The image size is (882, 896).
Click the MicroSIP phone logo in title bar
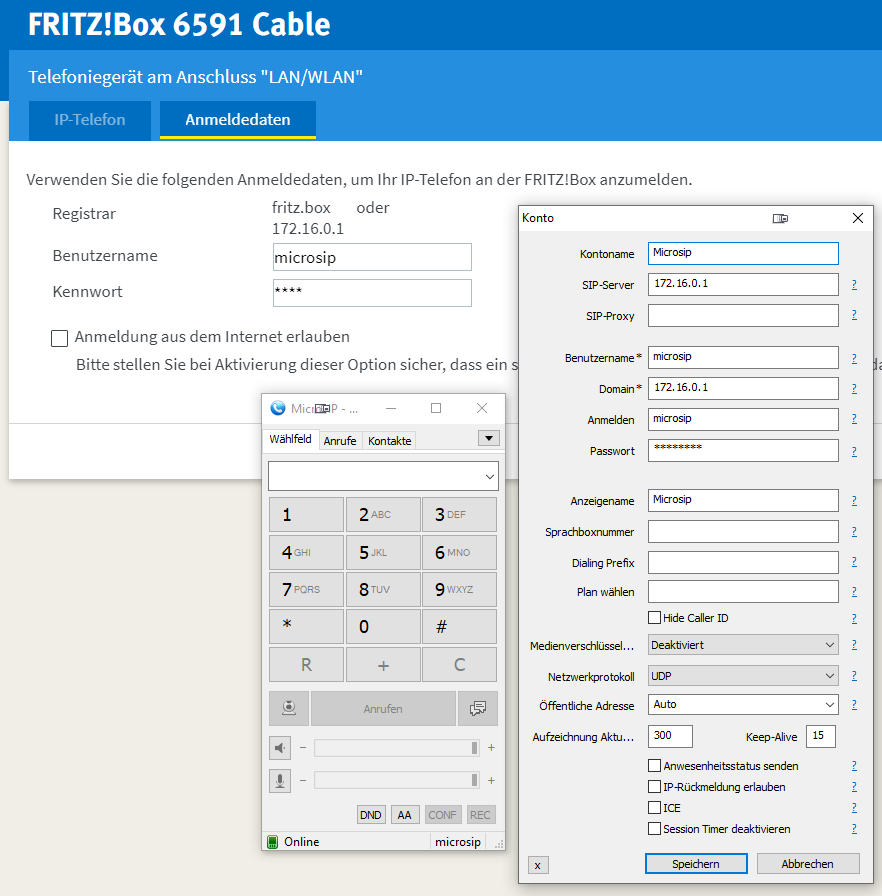(278, 408)
